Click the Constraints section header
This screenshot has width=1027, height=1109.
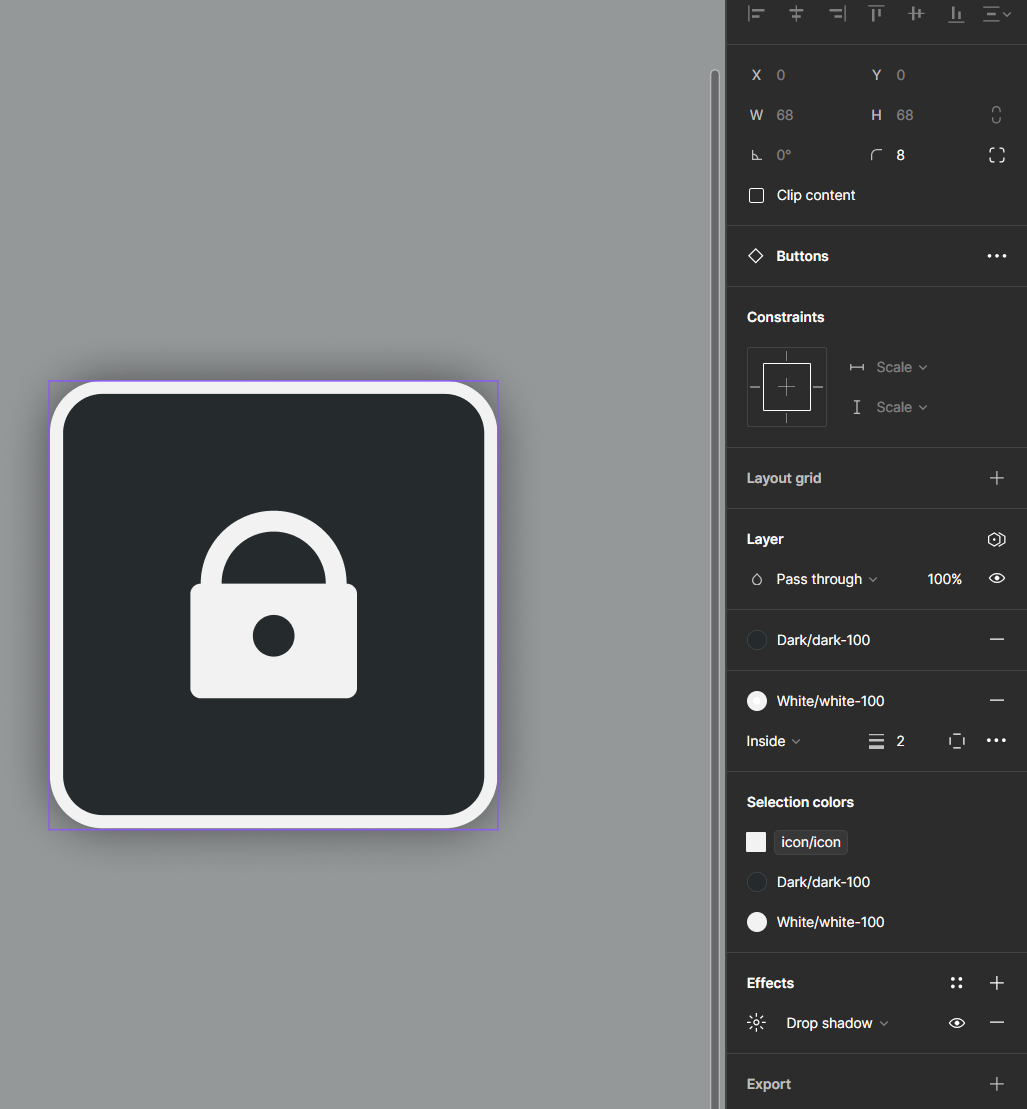tap(785, 317)
